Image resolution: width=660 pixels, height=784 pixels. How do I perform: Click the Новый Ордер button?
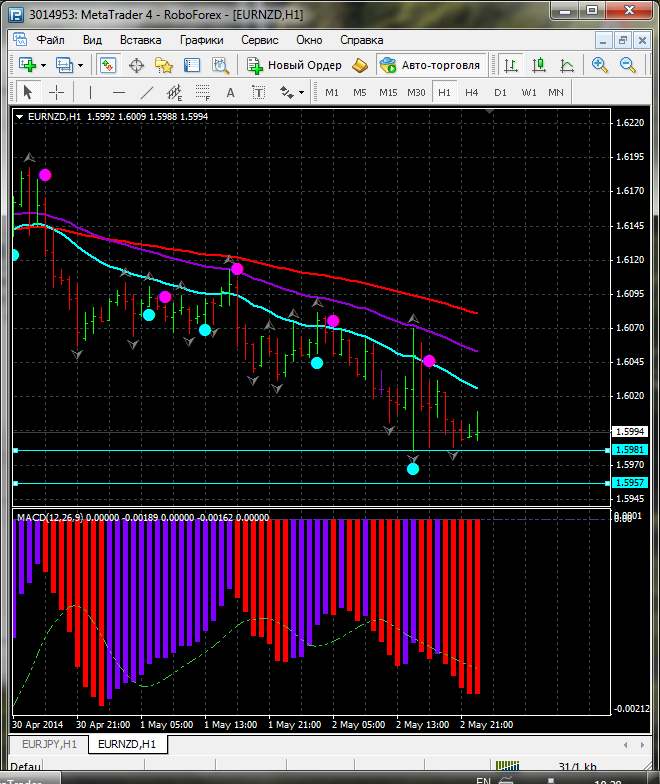[294, 65]
